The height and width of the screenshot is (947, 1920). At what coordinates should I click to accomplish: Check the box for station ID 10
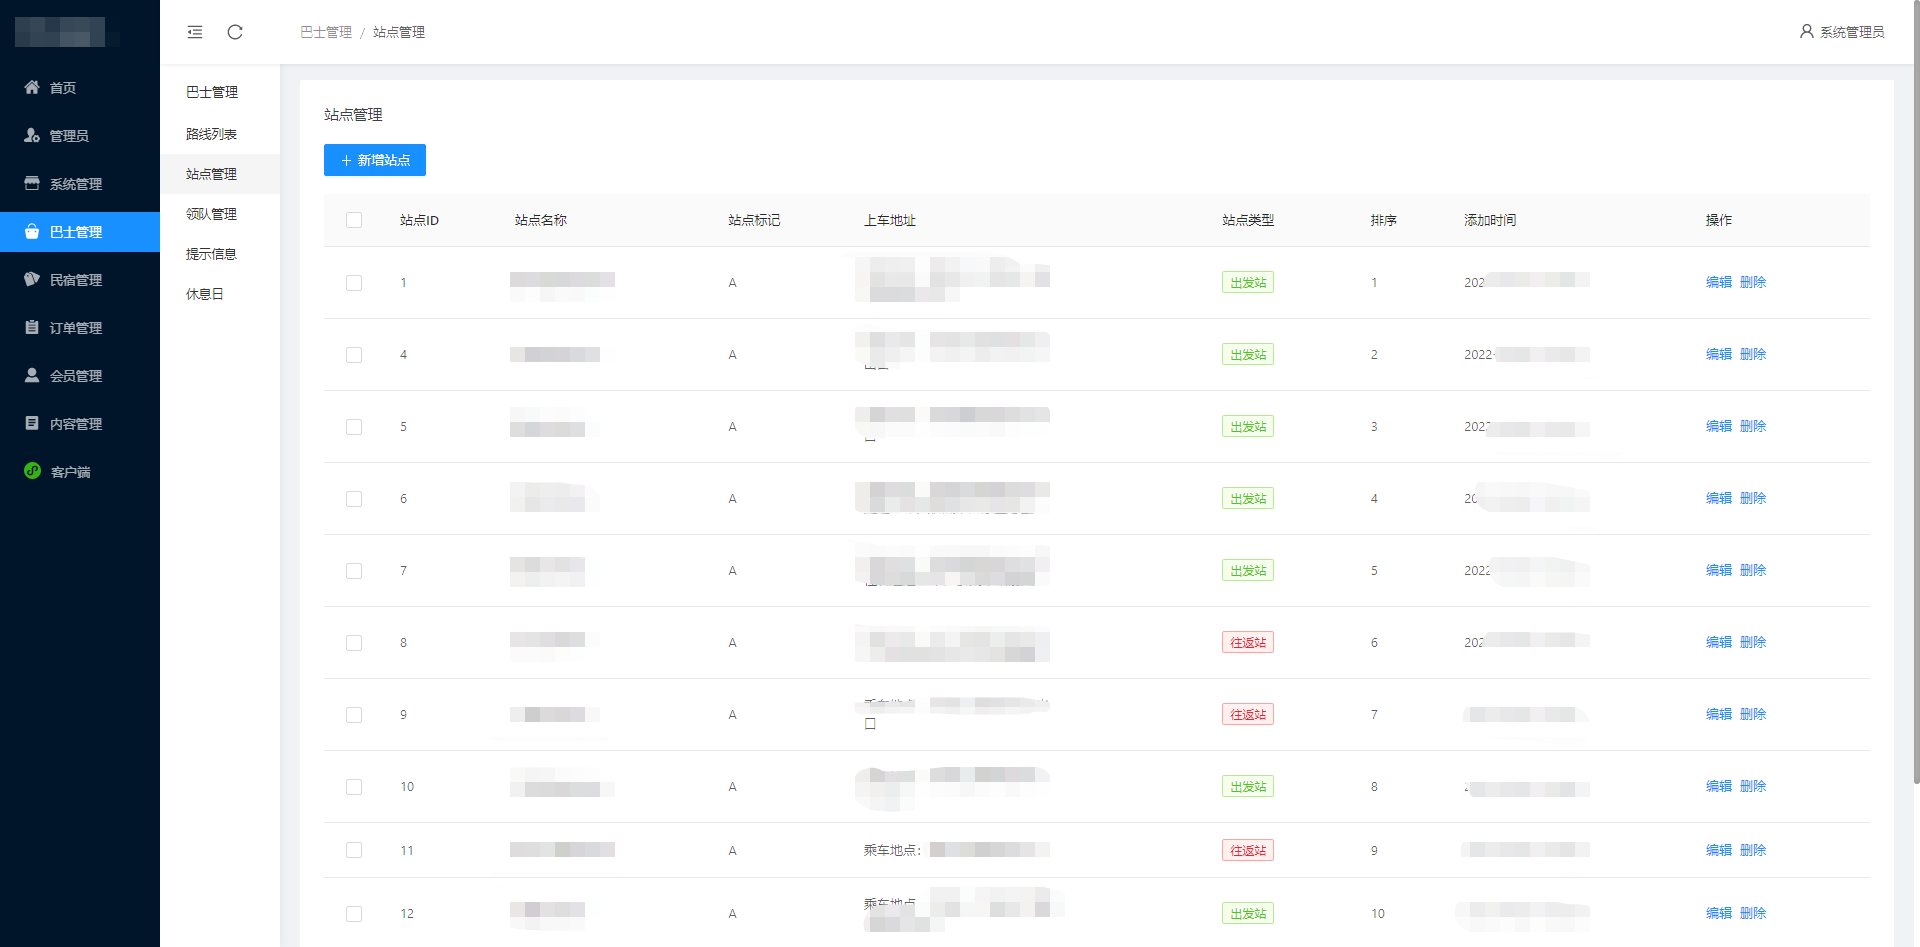click(354, 787)
